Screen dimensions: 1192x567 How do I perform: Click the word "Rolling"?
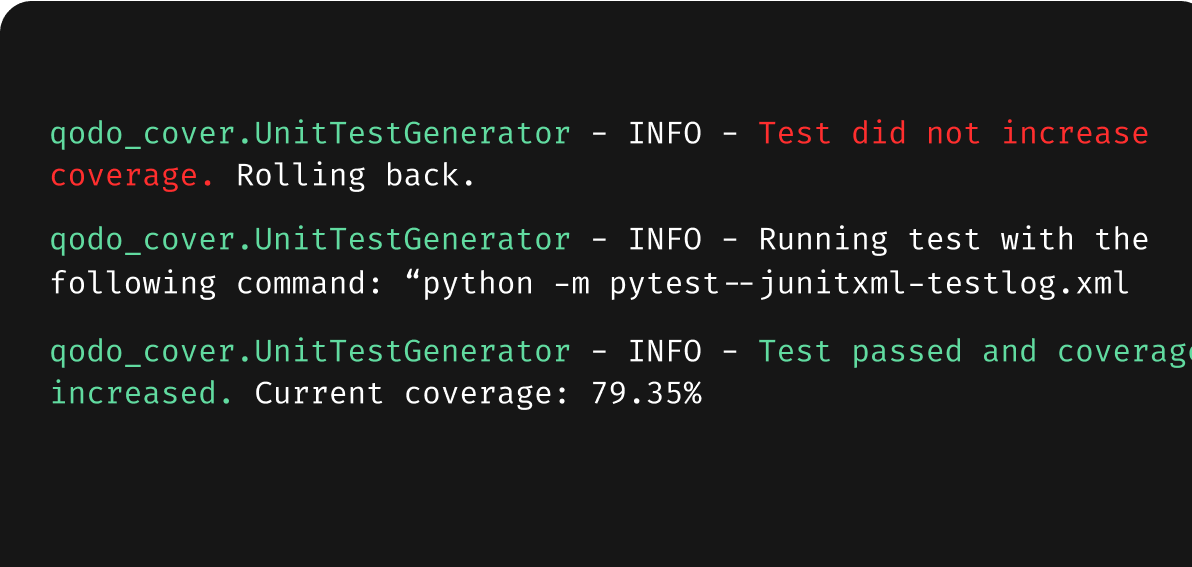point(301,176)
